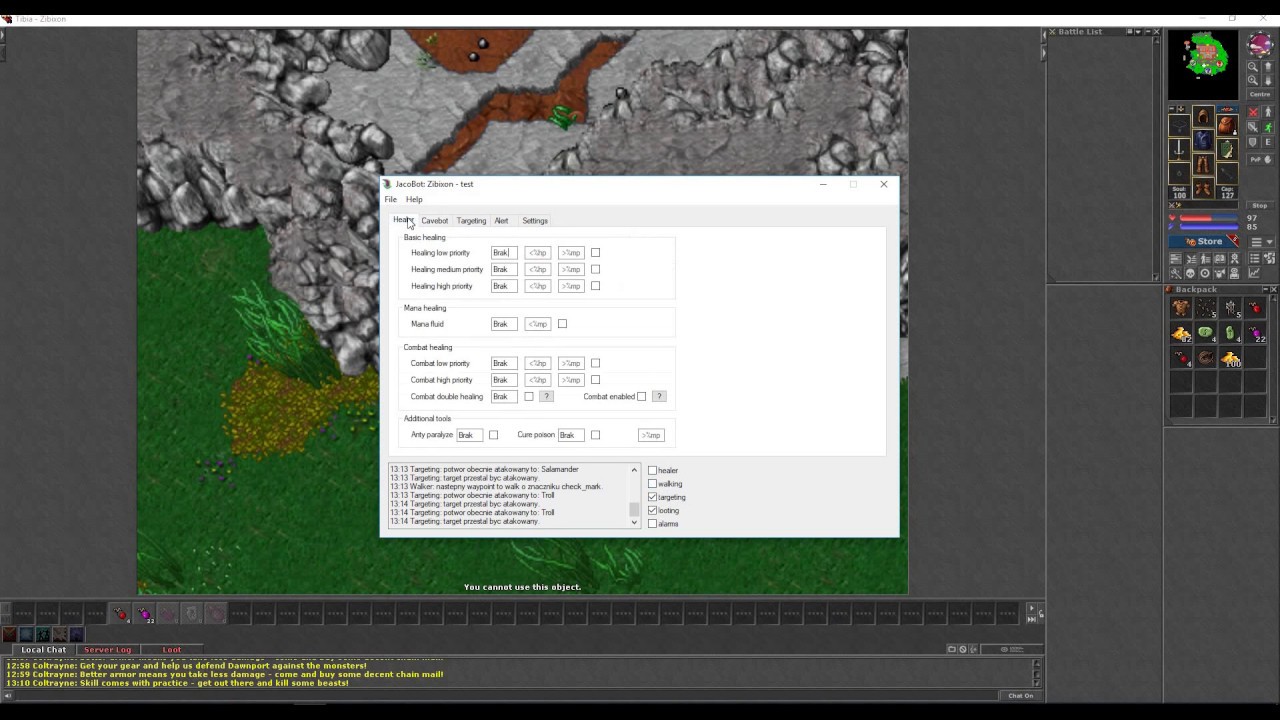
Task: Toggle the Chat On button
Action: [x=1020, y=696]
